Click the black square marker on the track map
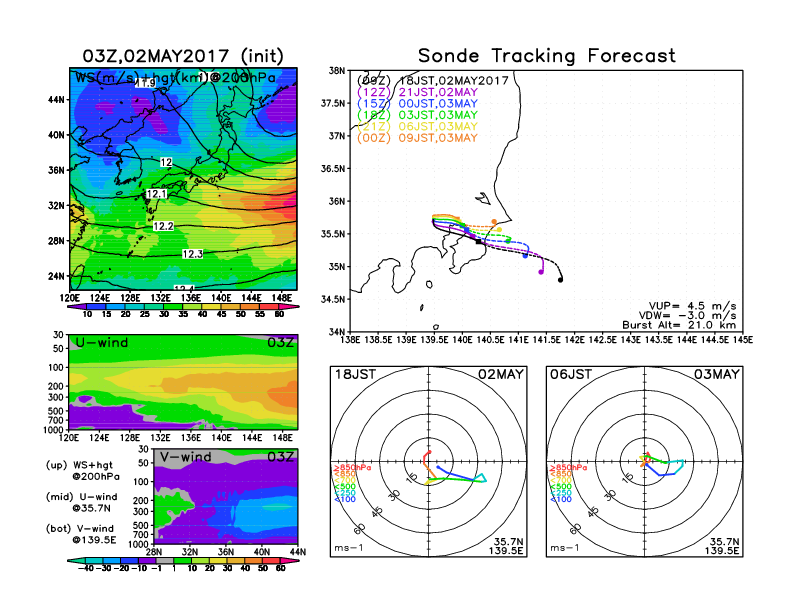 click(x=478, y=241)
